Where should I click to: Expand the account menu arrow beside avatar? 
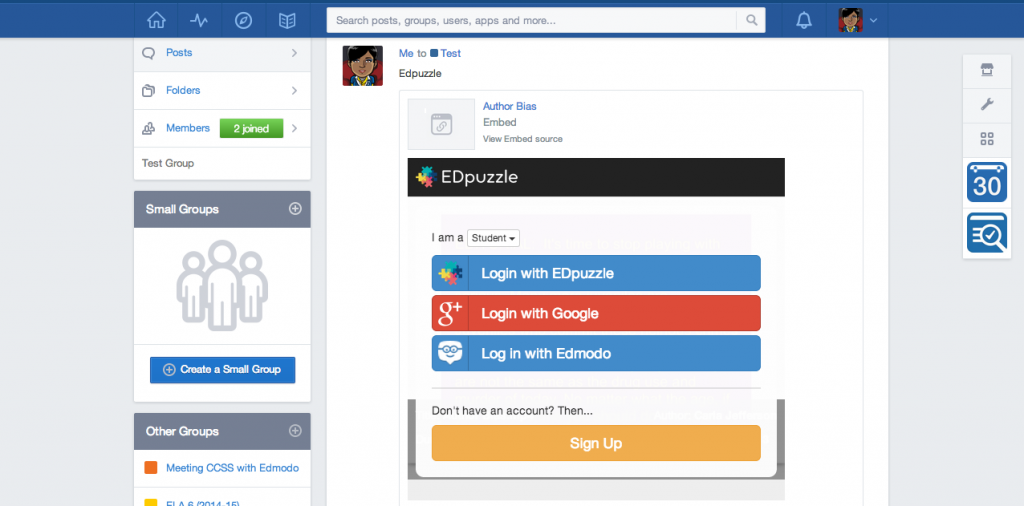pos(873,20)
